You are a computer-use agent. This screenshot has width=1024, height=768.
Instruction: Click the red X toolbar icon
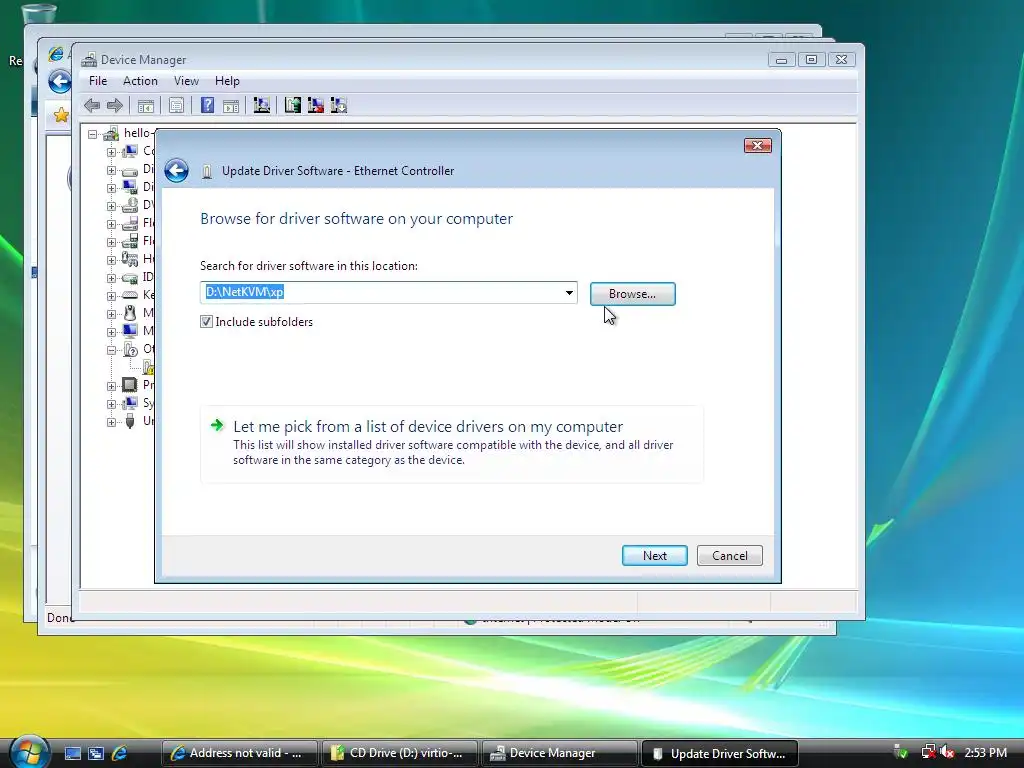(316, 105)
